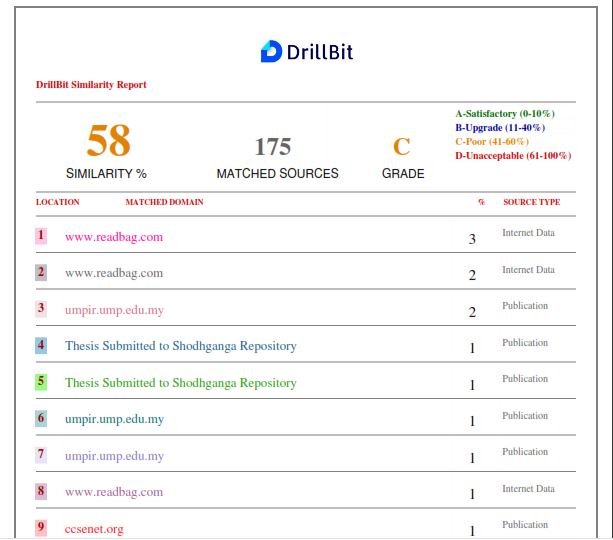Click the red location marker 9
The width and height of the screenshot is (613, 540).
point(41,528)
